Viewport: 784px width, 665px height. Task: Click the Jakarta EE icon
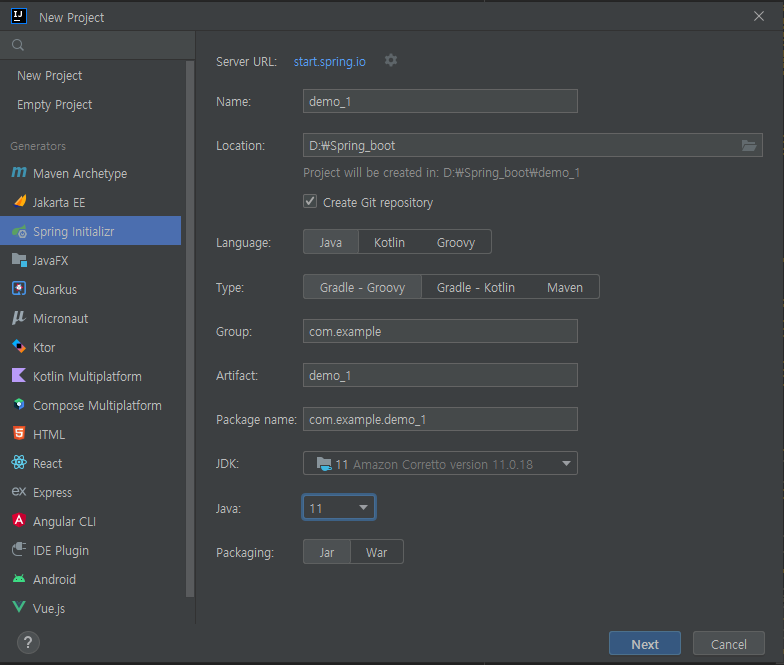(x=20, y=202)
